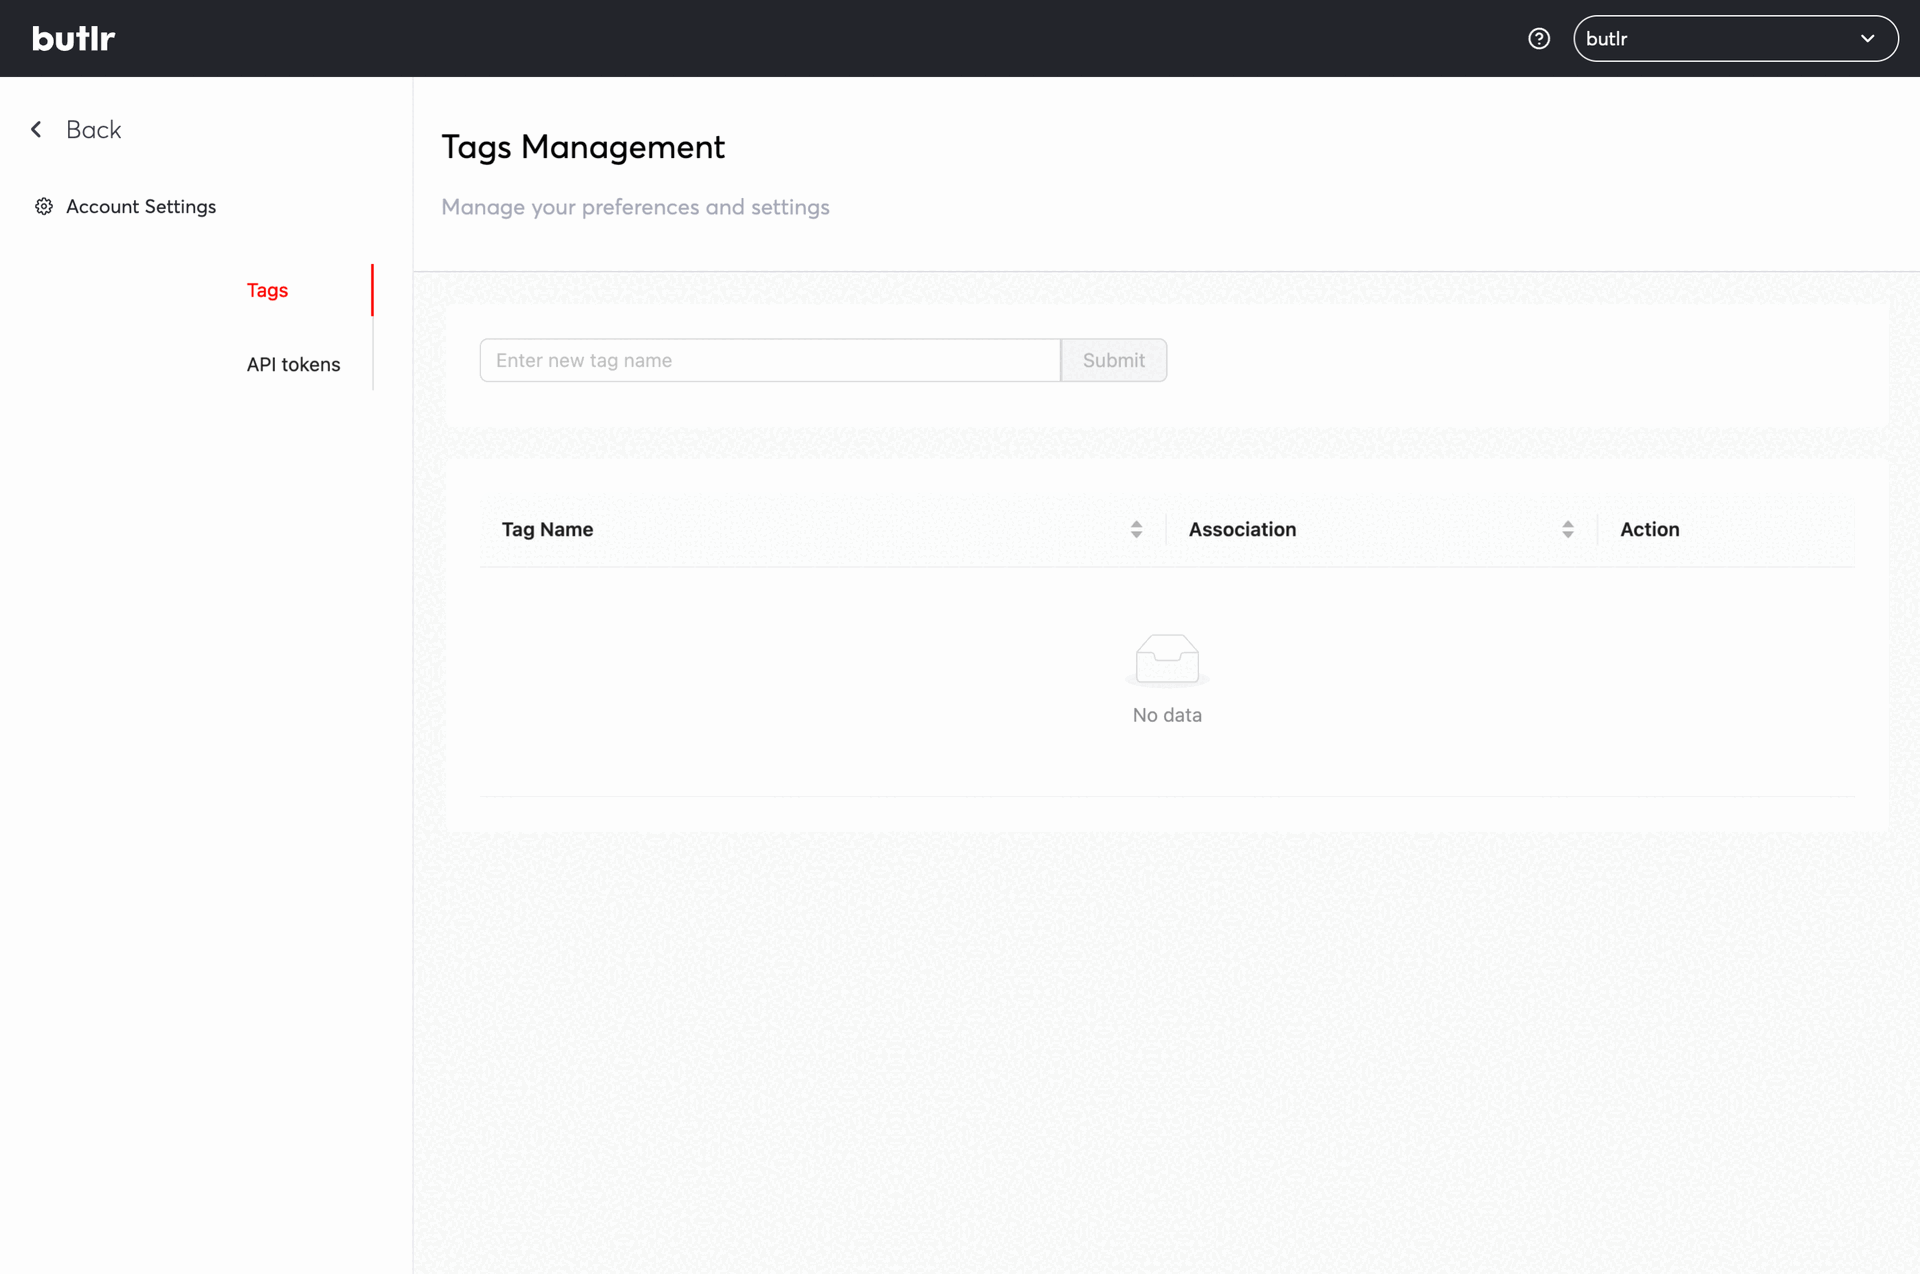Click the chevron arrow in butlr selector
Image resolution: width=1920 pixels, height=1274 pixels.
pyautogui.click(x=1867, y=38)
